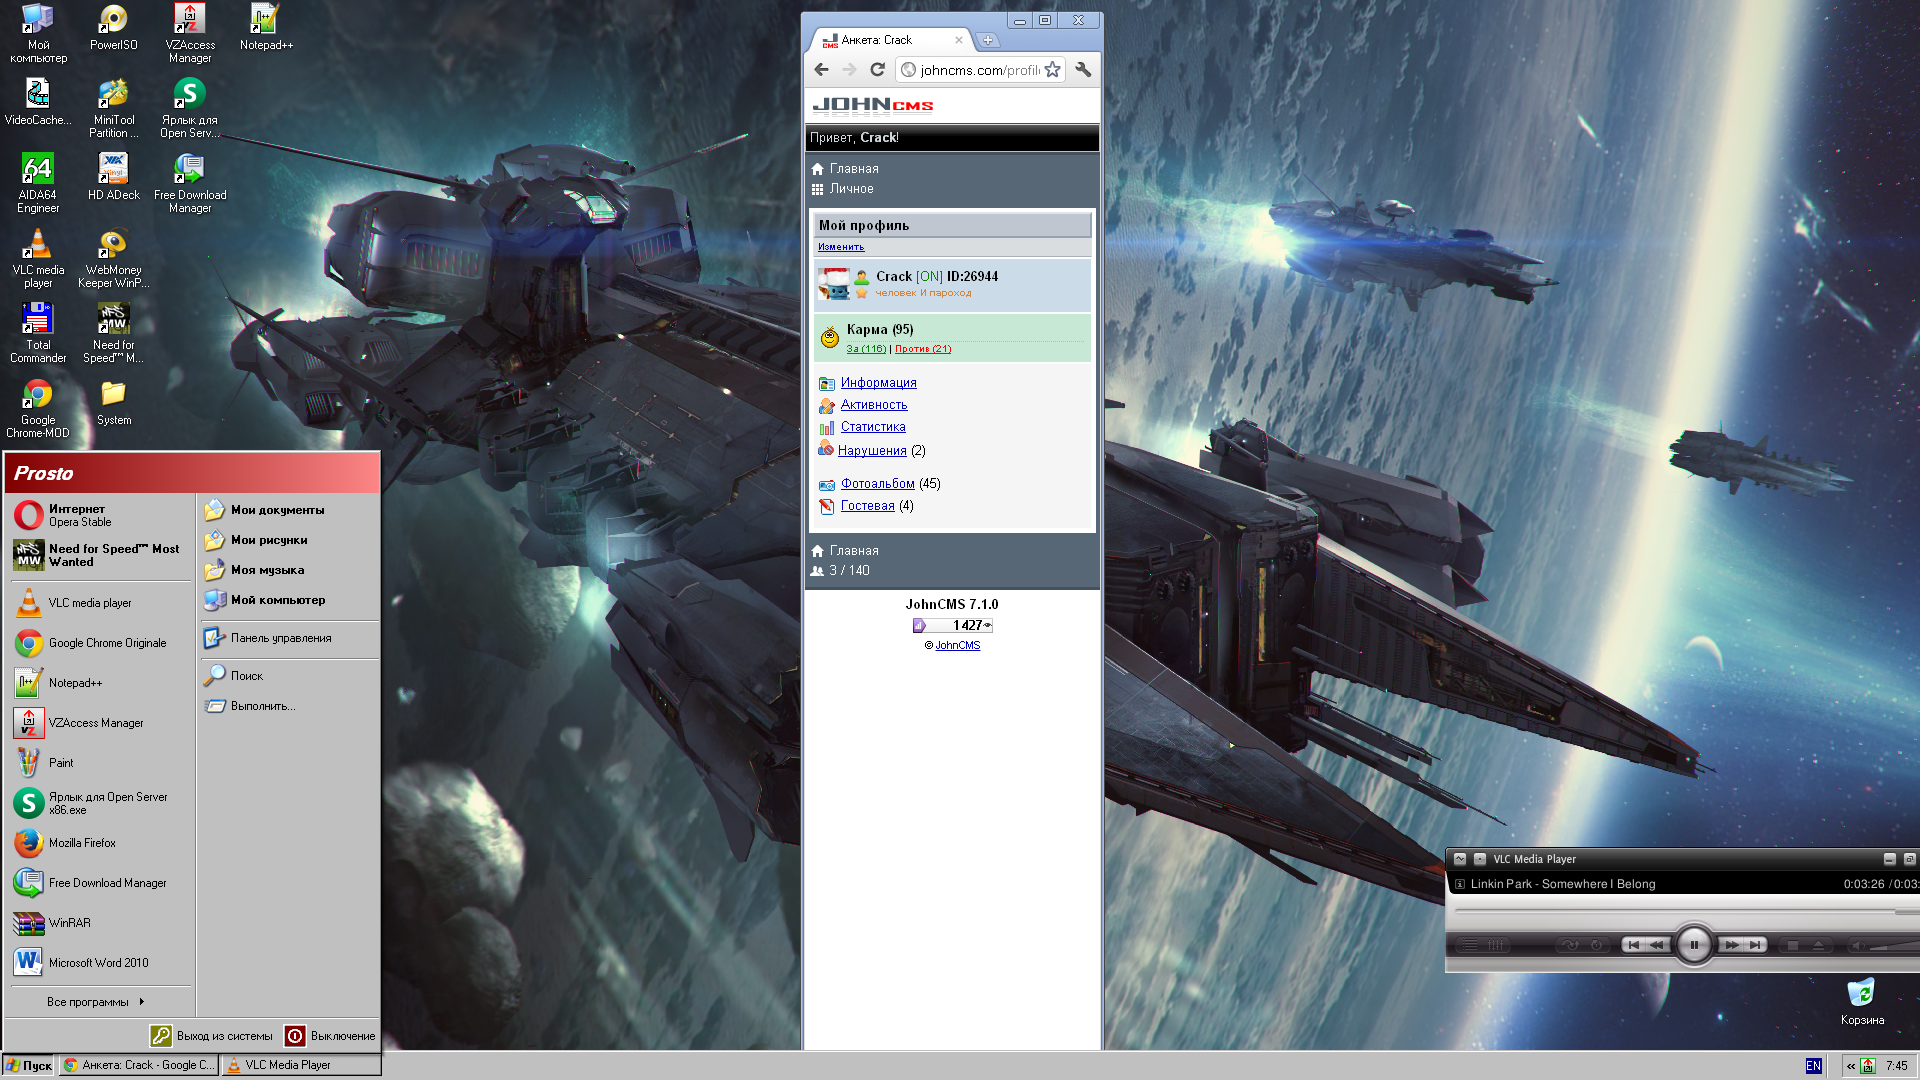Expand All Programs (Все программы) arrow

point(142,1002)
